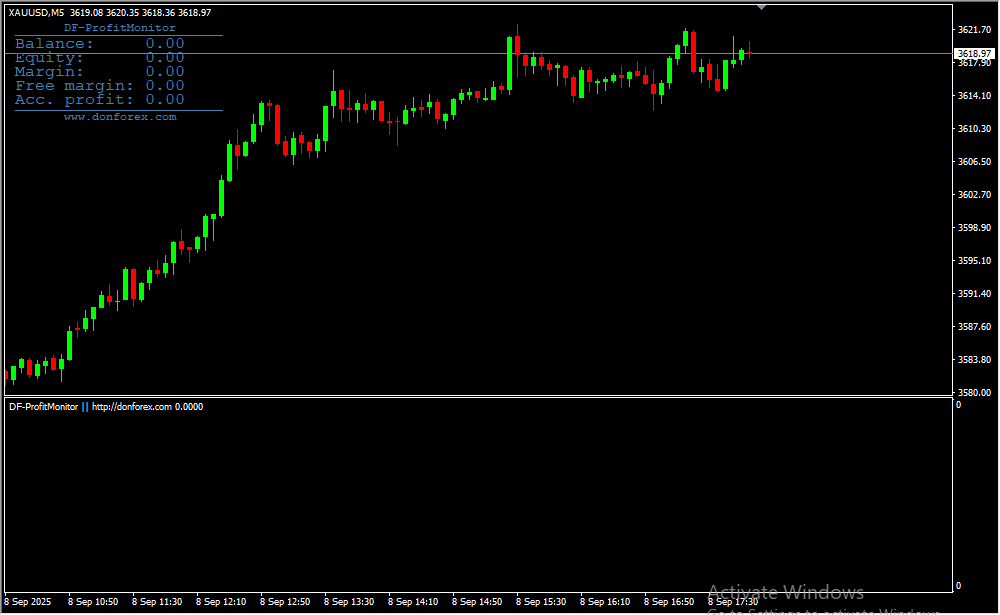The height and width of the screenshot is (615, 1000).
Task: Click the Equity row in profit panel
Action: click(x=100, y=58)
